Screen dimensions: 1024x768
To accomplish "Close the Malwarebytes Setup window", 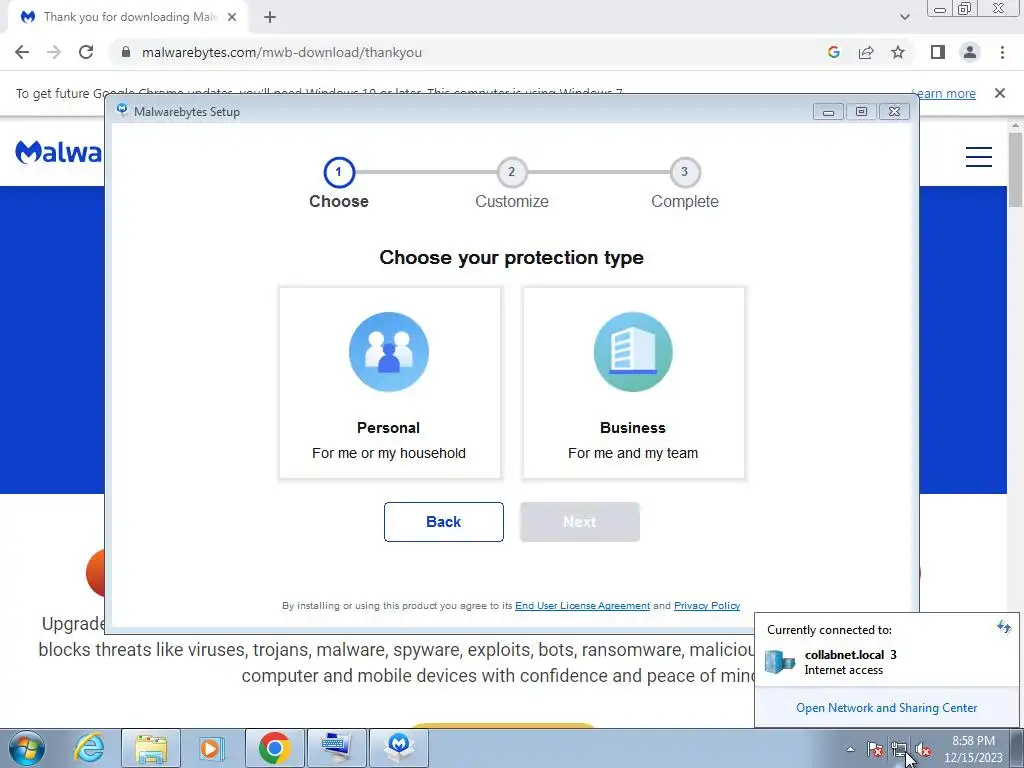I will 895,112.
